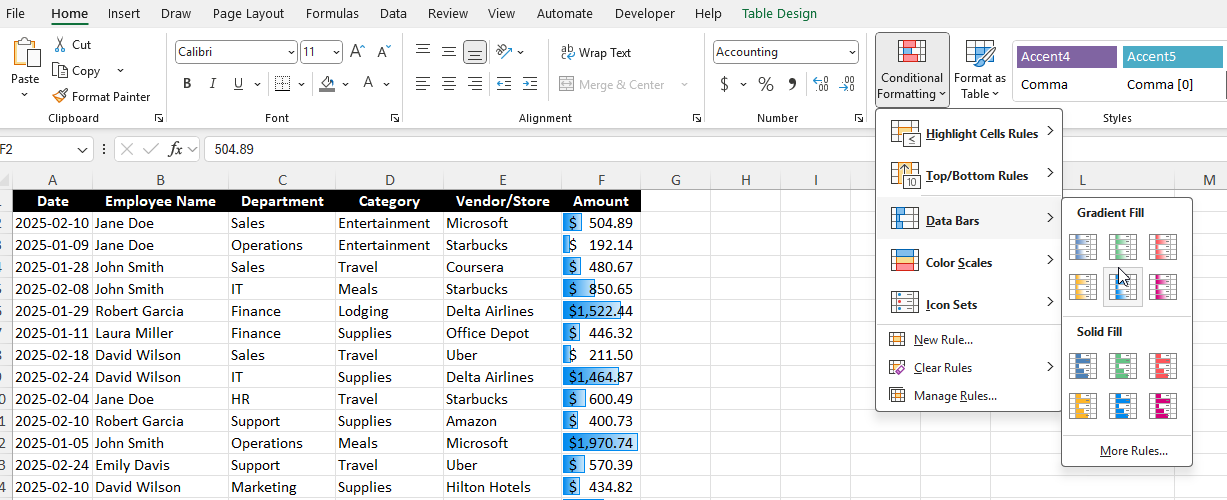Viewport: 1227px width, 500px height.
Task: Switch to the Formulas ribbon tab
Action: pyautogui.click(x=332, y=14)
